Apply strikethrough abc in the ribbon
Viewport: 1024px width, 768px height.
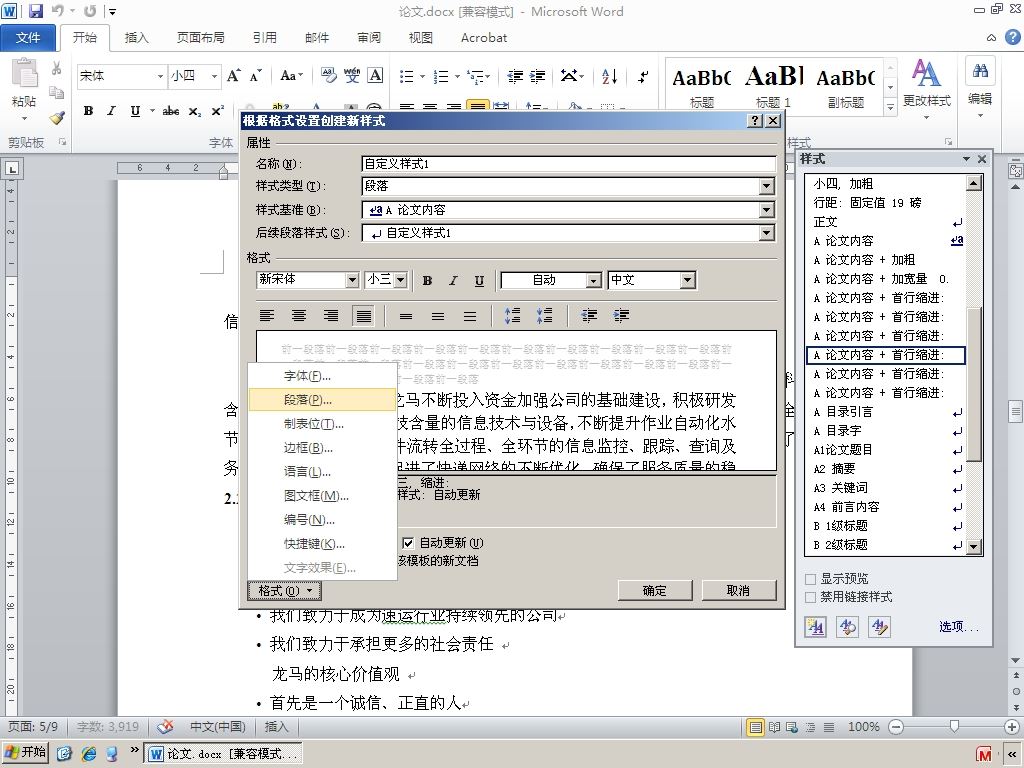(x=171, y=111)
